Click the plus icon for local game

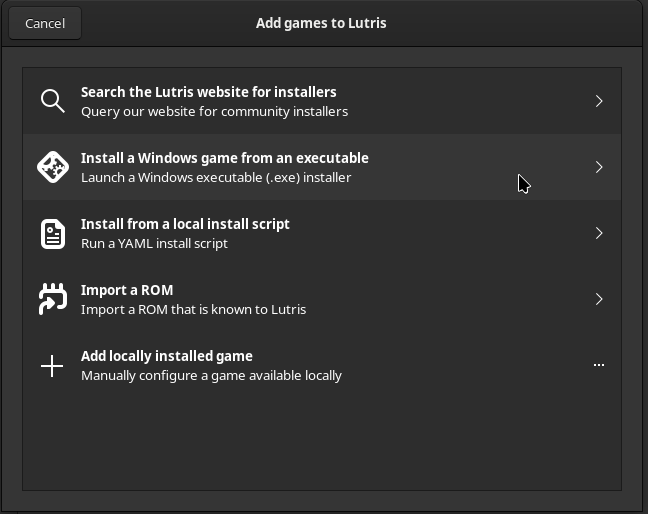click(52, 366)
